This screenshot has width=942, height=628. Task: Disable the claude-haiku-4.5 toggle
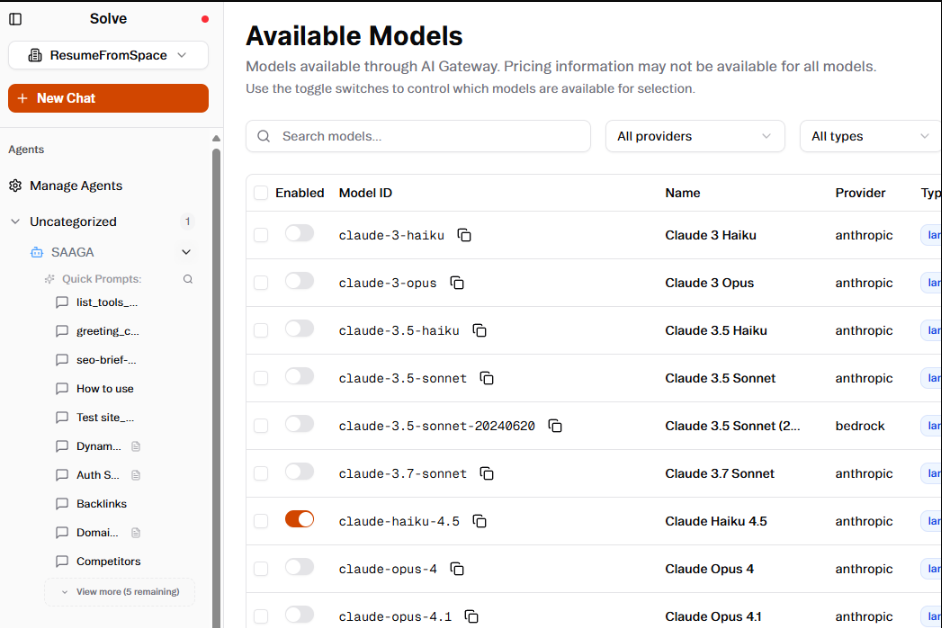tap(299, 519)
